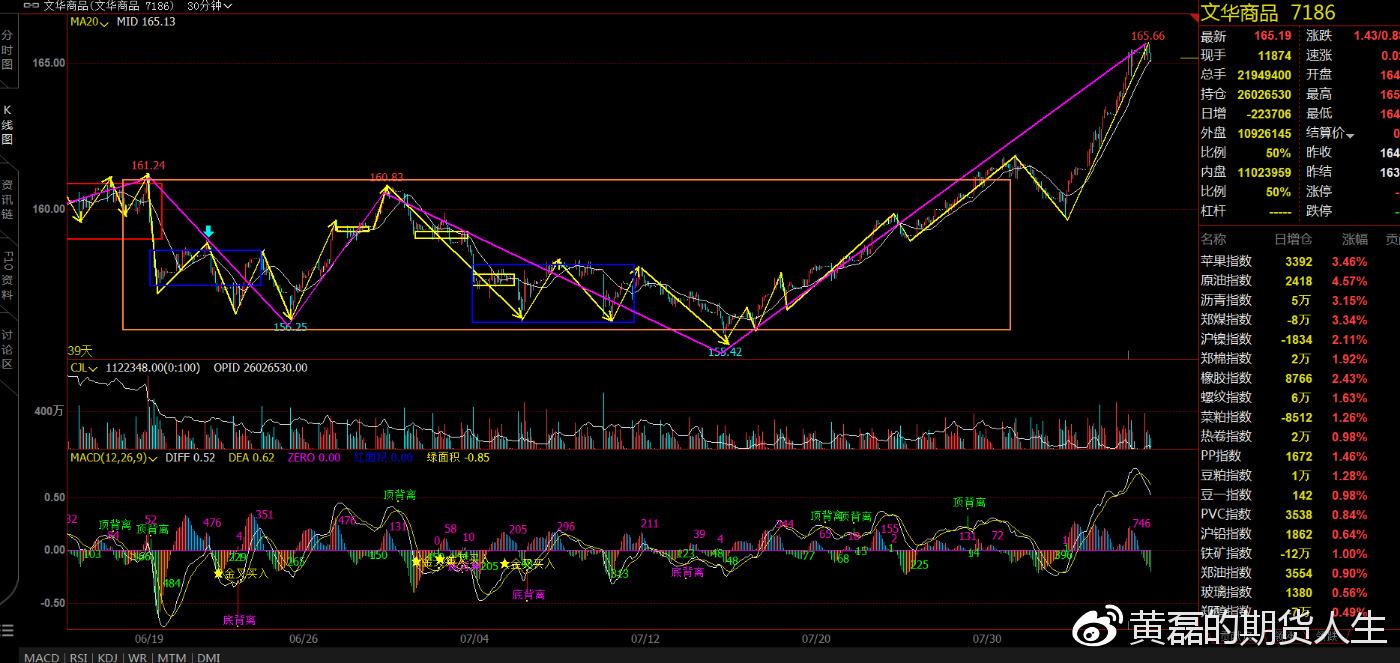Switch to KDJ indicator tab

(x=109, y=657)
